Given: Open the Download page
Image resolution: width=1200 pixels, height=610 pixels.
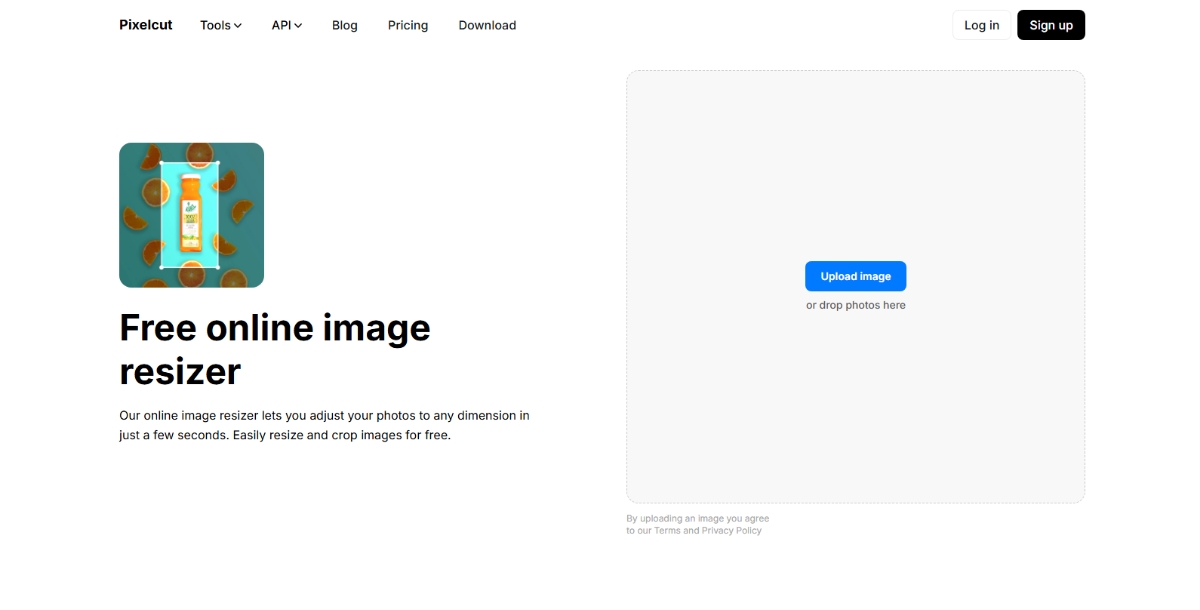Looking at the screenshot, I should pyautogui.click(x=487, y=25).
